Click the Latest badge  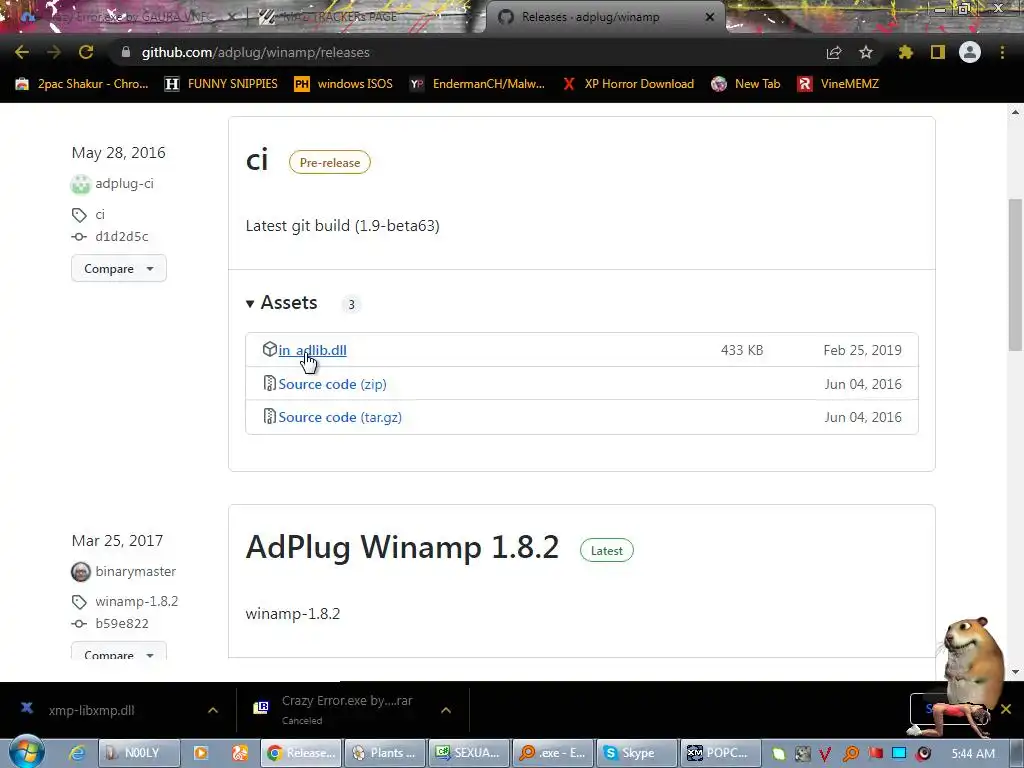click(607, 551)
